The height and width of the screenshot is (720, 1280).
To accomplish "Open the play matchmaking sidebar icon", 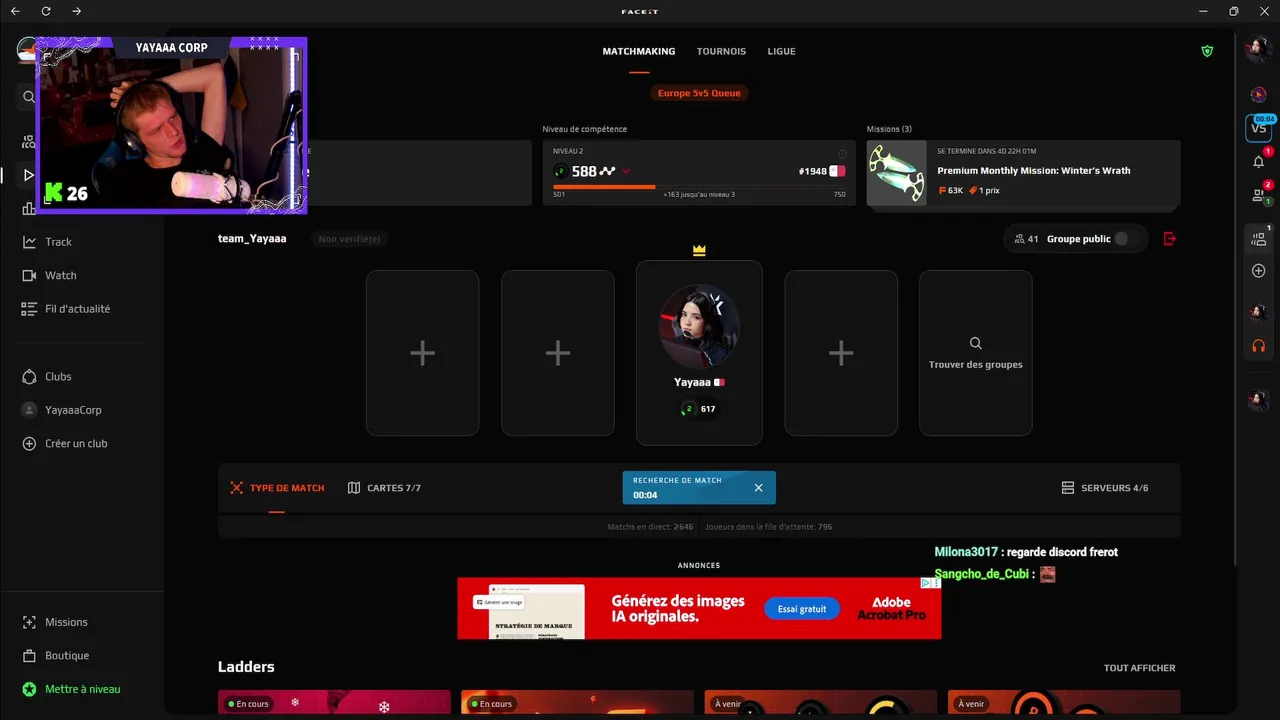I will tap(28, 175).
